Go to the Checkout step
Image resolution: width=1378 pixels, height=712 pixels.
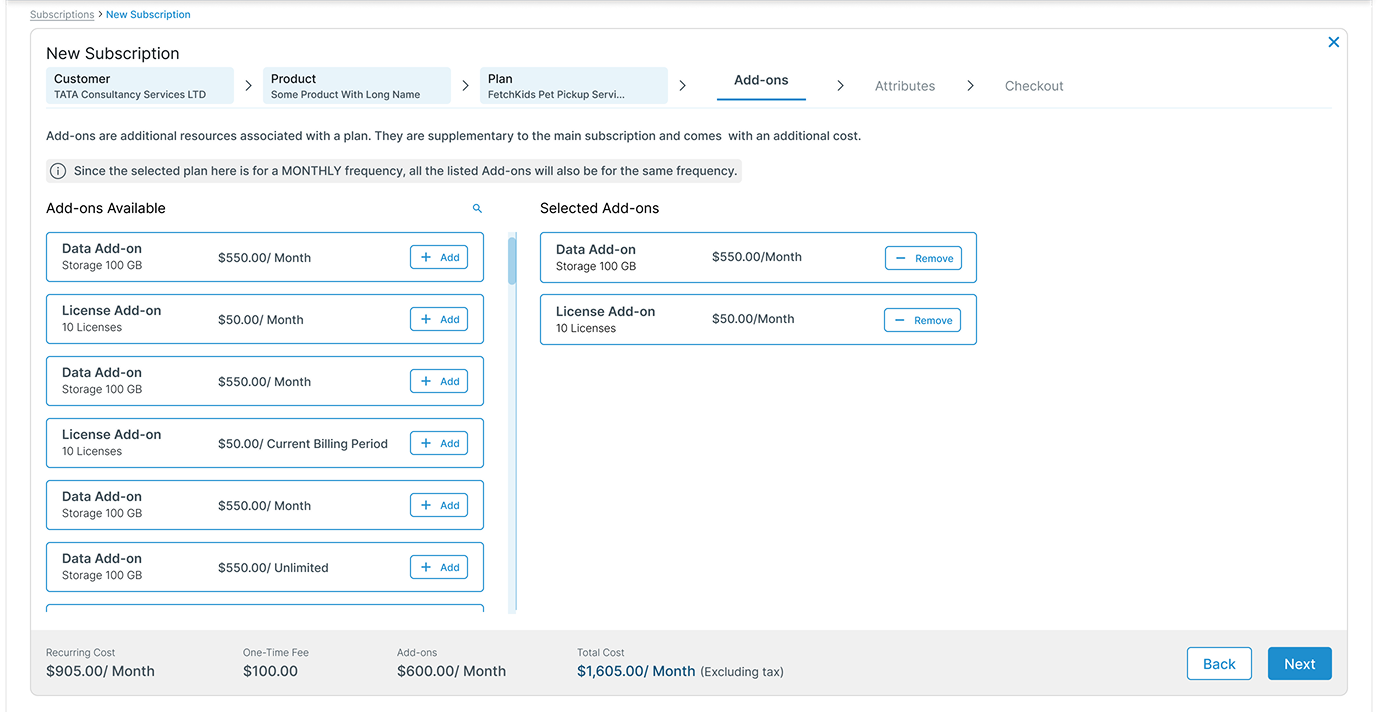1034,86
